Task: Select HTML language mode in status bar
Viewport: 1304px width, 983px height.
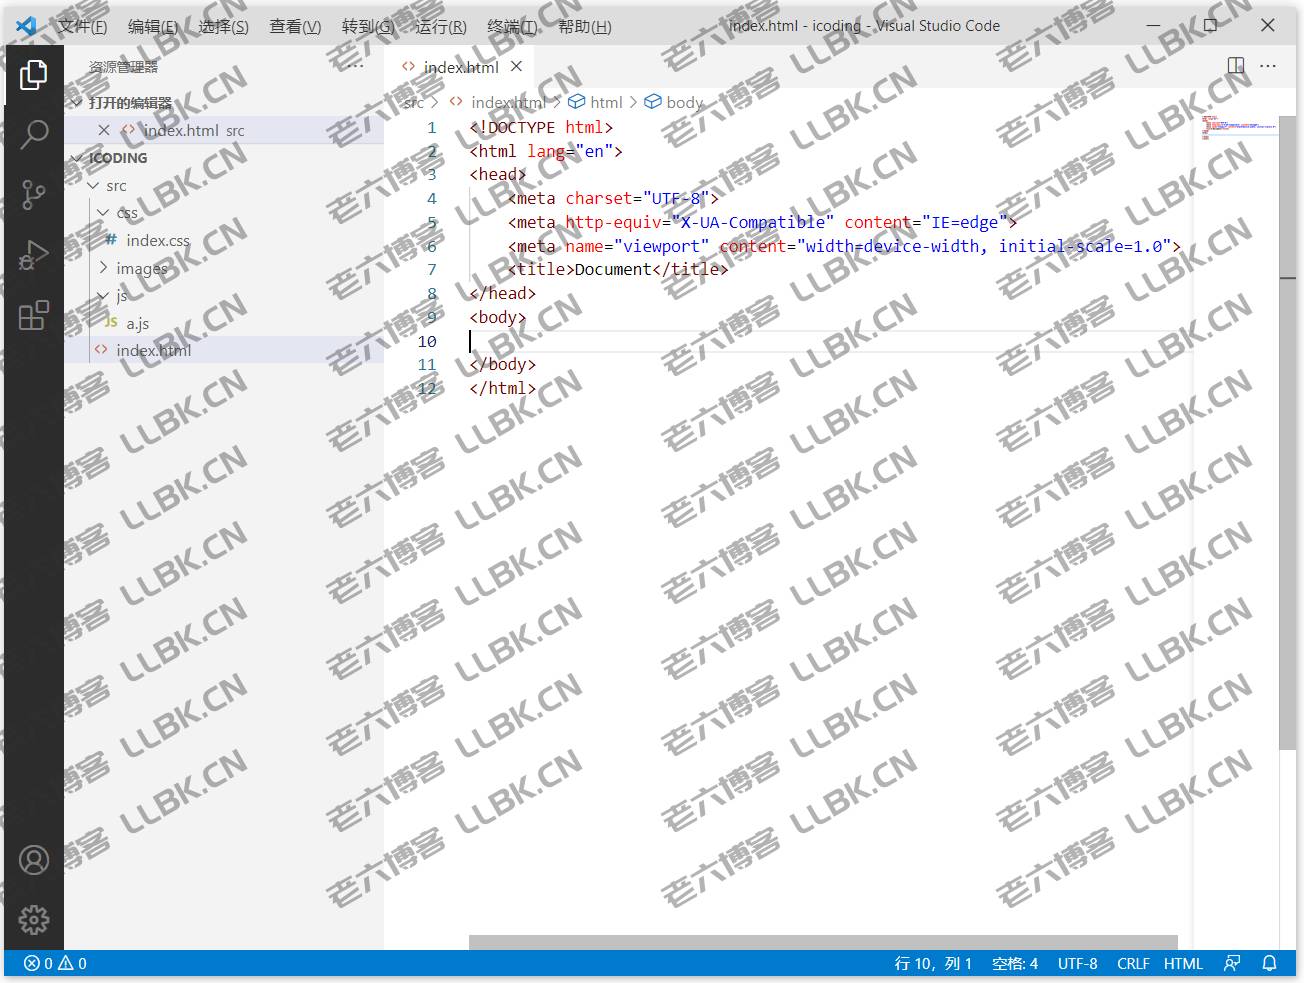Action: [x=1183, y=963]
